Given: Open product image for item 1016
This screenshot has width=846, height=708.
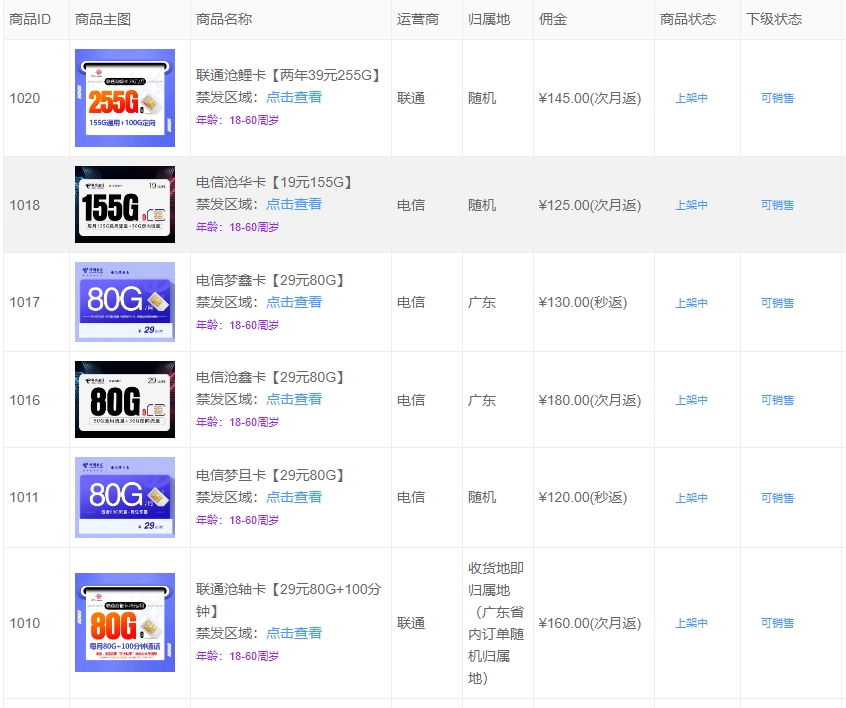Looking at the screenshot, I should tap(125, 399).
